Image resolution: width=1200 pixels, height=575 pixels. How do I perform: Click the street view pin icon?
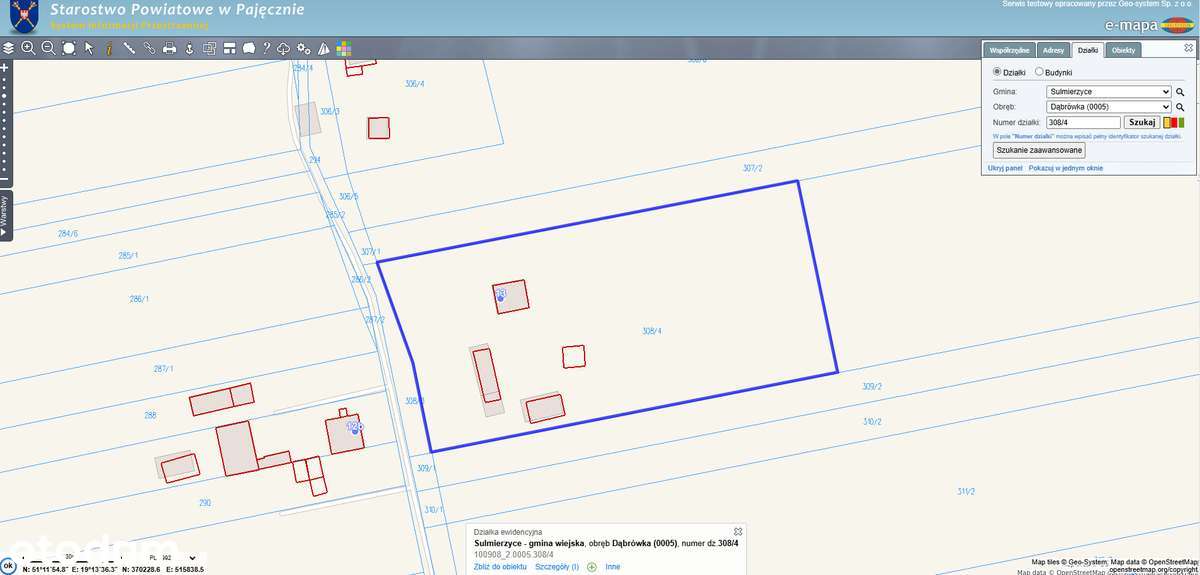tap(189, 48)
